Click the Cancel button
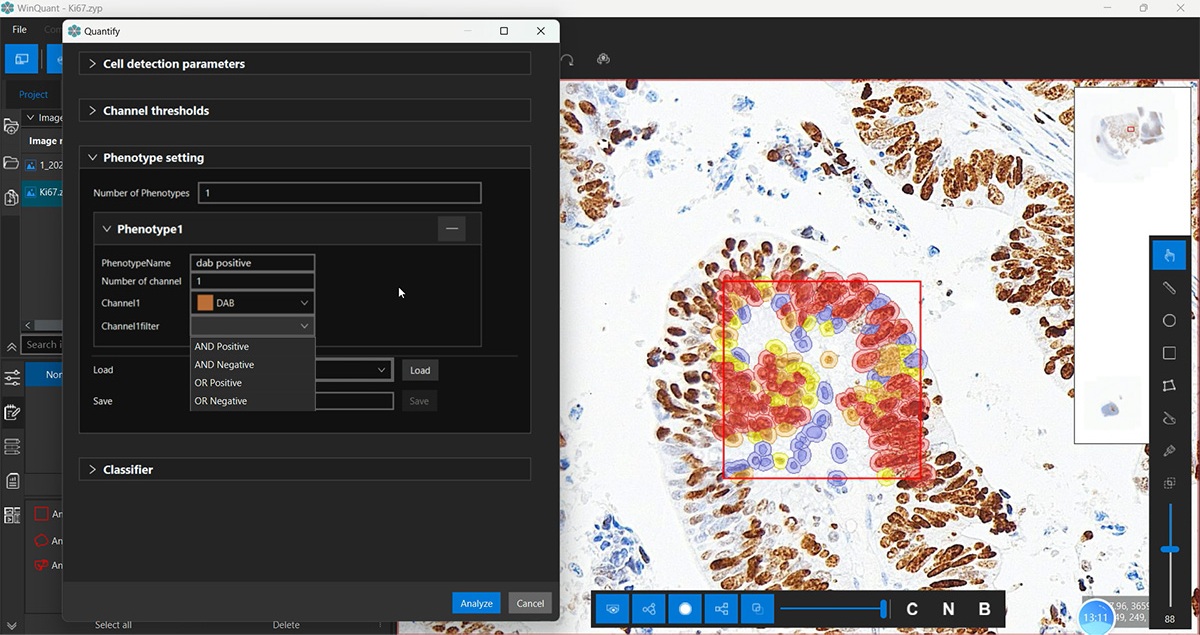This screenshot has height=635, width=1200. pos(530,603)
